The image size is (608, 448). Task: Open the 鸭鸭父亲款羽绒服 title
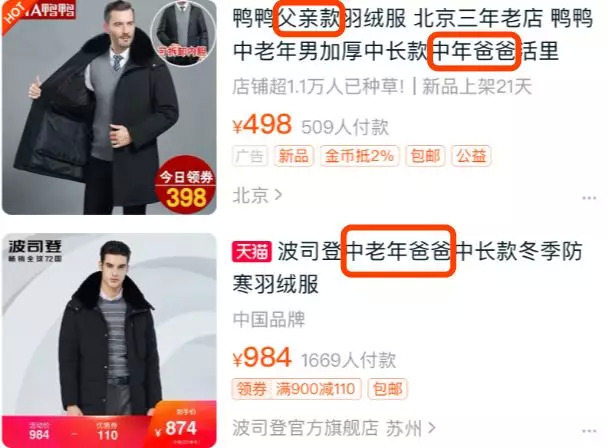[x=413, y=35]
